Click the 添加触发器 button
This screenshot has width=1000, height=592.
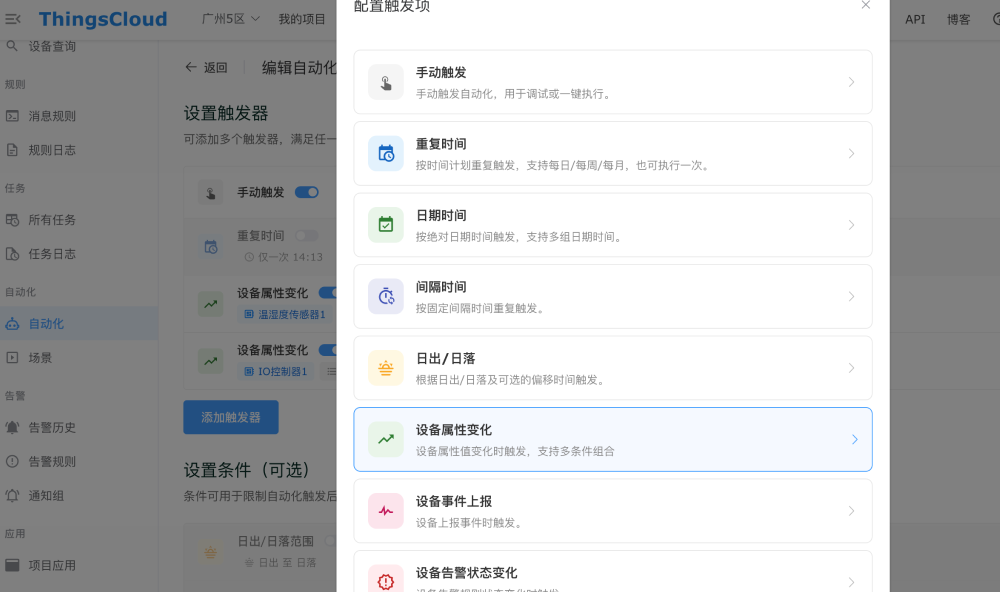pyautogui.click(x=230, y=417)
